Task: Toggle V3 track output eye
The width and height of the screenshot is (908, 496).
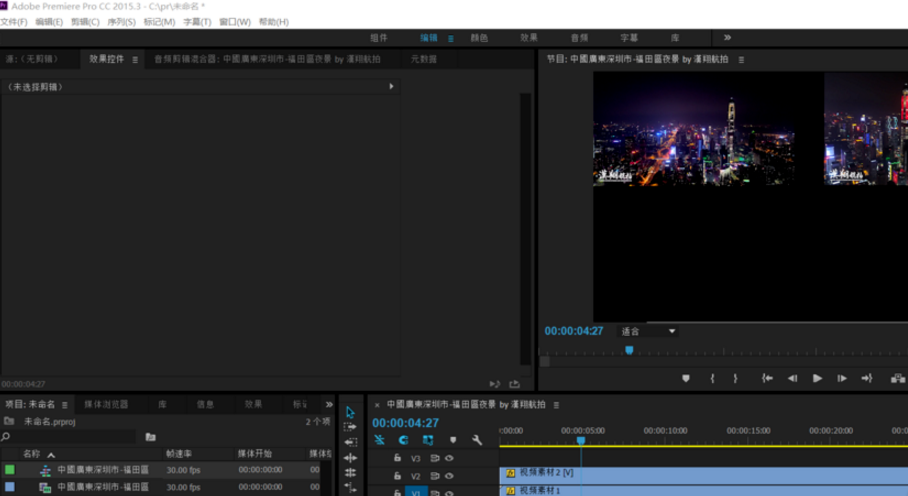Action: click(449, 459)
